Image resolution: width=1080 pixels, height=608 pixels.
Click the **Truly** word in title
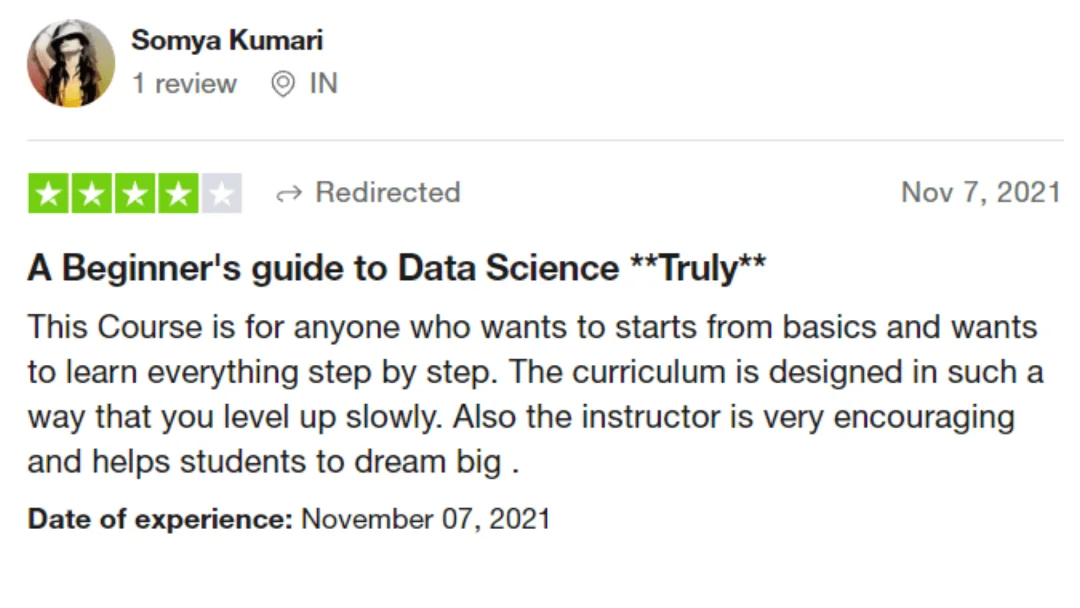click(x=698, y=267)
